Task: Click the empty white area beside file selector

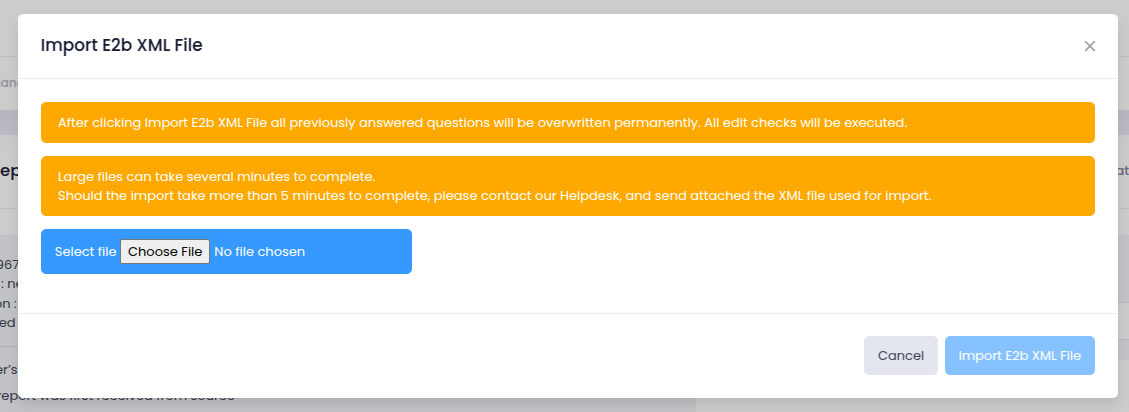Action: [x=750, y=252]
